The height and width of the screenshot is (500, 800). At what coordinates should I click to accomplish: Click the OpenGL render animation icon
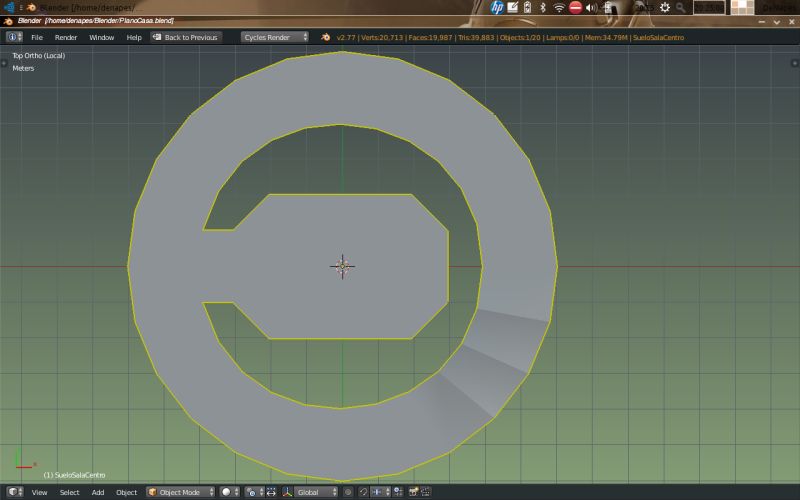pos(425,492)
